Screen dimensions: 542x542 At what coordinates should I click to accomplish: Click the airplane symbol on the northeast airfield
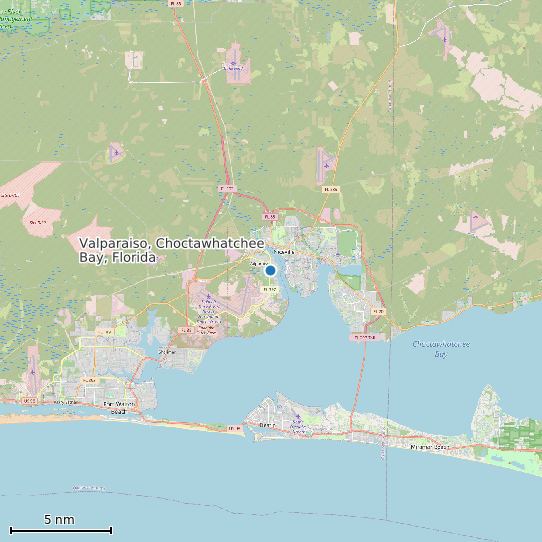(445, 39)
